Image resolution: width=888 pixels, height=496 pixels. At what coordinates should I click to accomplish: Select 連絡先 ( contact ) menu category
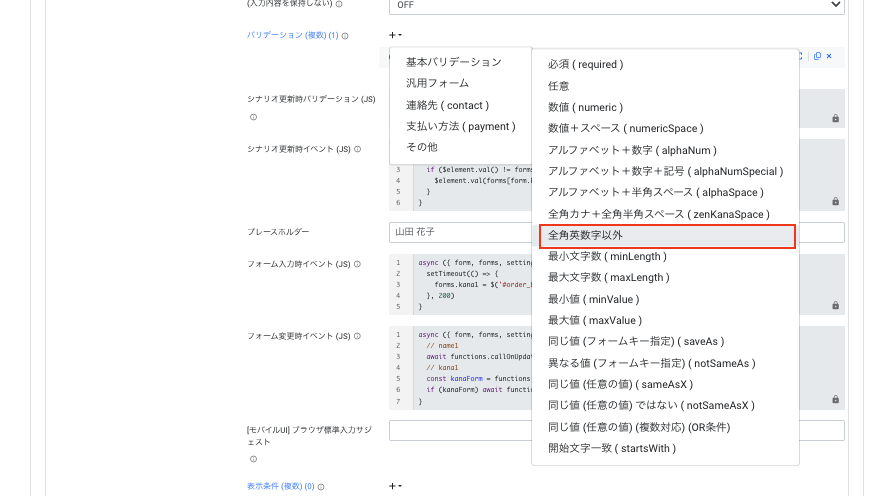click(x=447, y=105)
